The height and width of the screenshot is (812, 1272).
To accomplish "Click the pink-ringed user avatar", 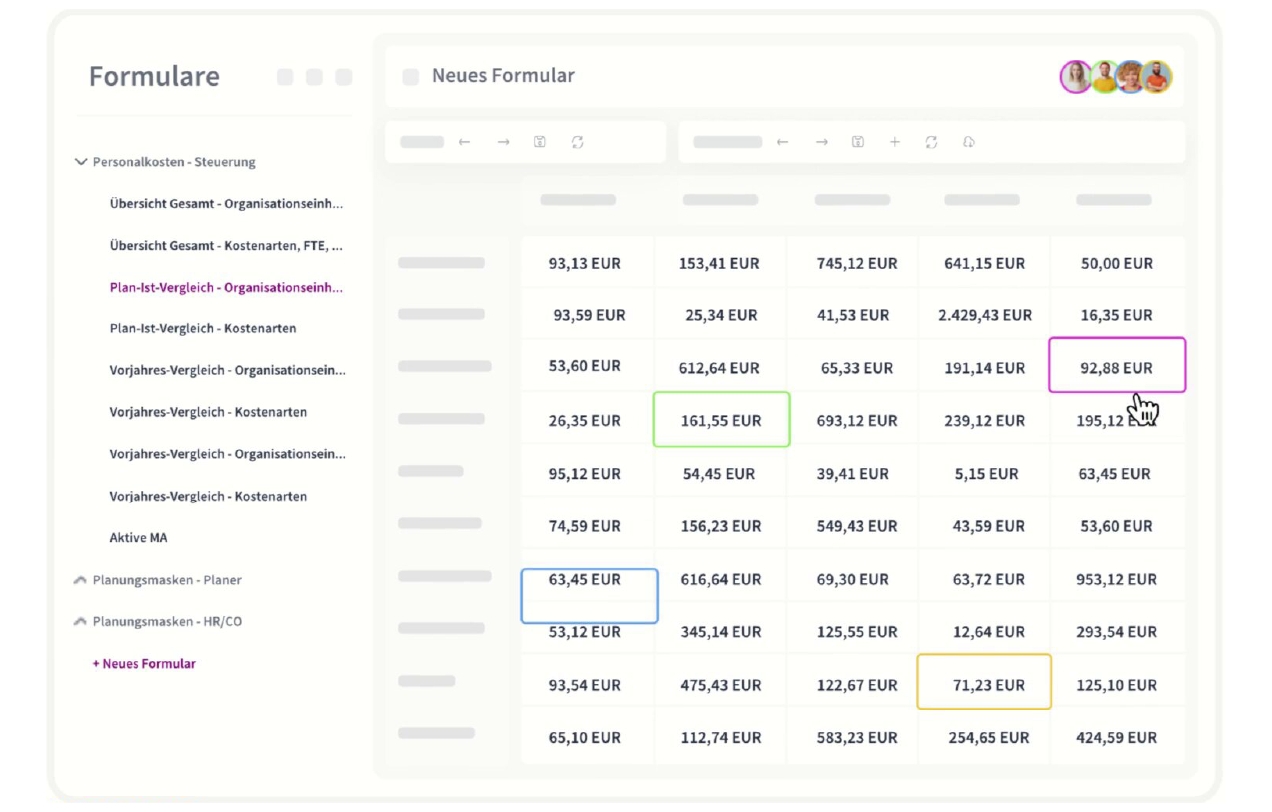I will point(1076,77).
